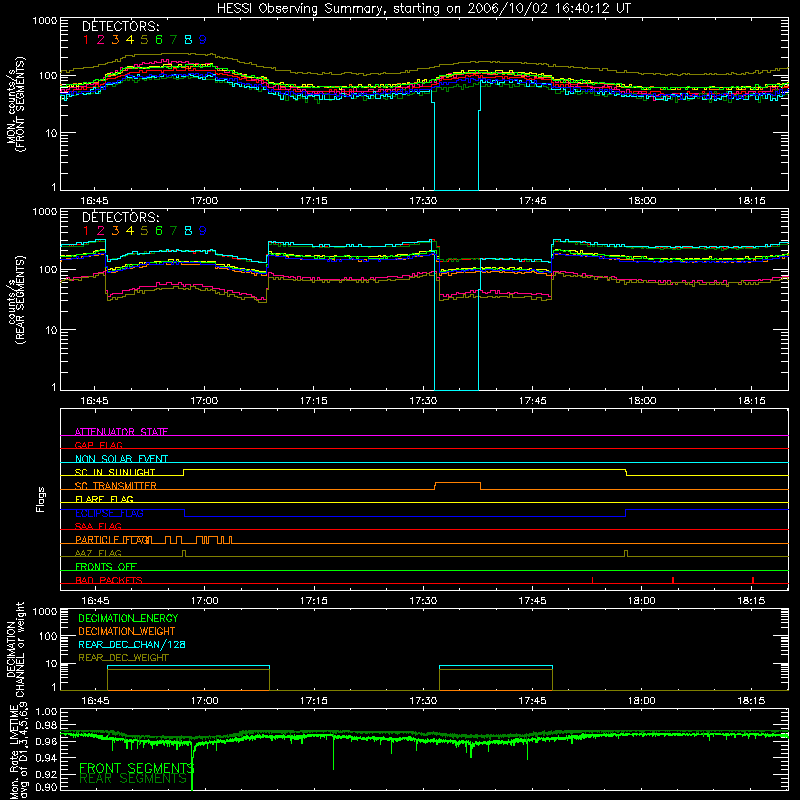Click the ECLIPSE_FLAG label

pos(109,513)
